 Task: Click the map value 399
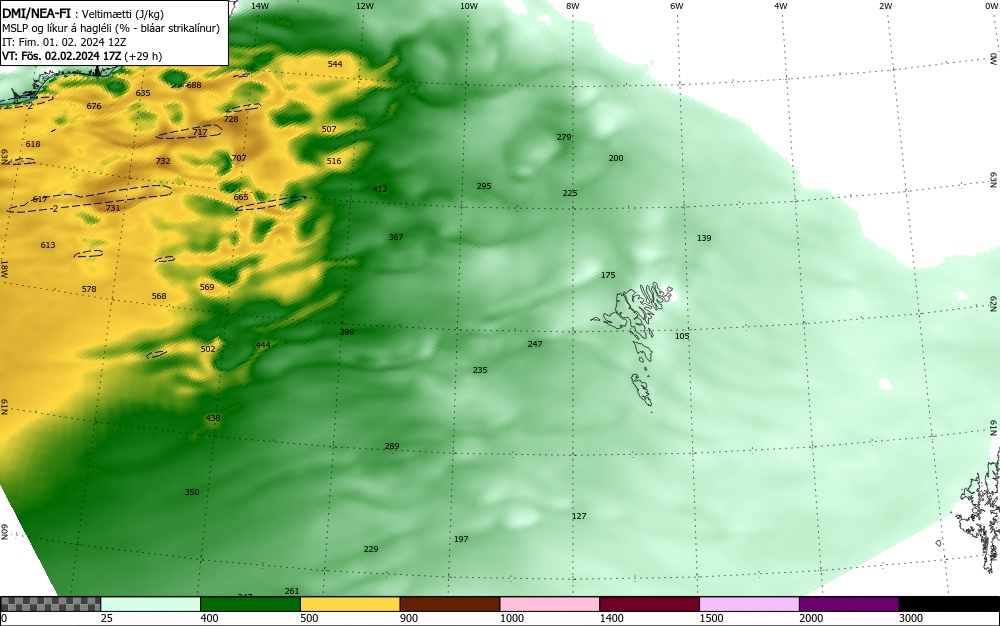pyautogui.click(x=347, y=332)
